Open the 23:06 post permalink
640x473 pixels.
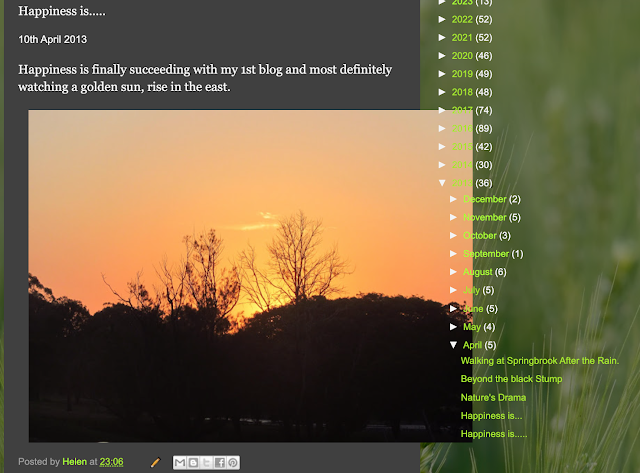tap(111, 462)
